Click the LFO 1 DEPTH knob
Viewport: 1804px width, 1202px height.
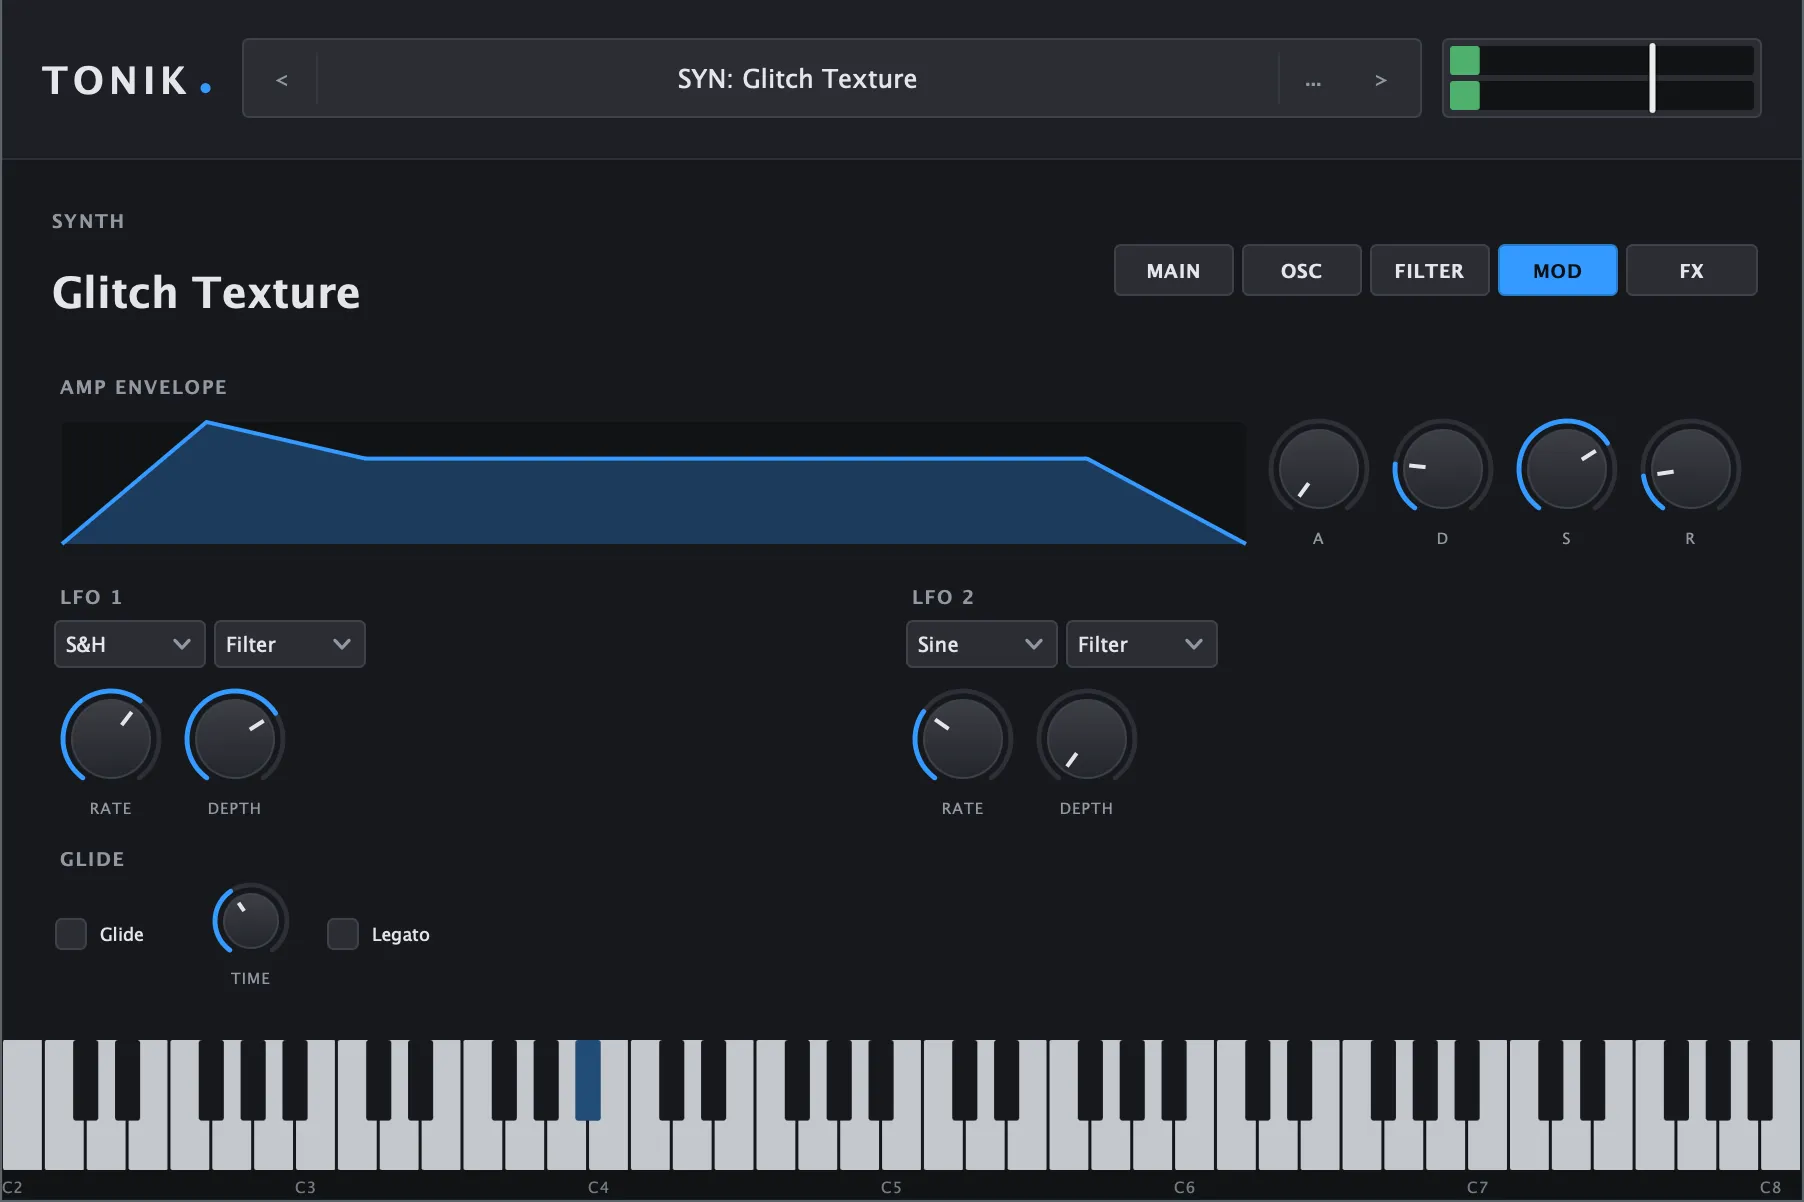coord(234,738)
